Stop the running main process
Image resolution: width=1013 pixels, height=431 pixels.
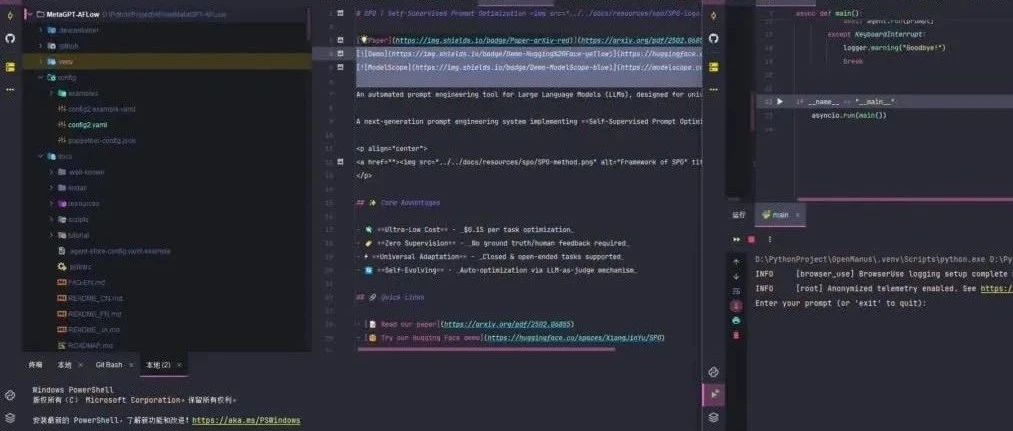click(x=751, y=240)
